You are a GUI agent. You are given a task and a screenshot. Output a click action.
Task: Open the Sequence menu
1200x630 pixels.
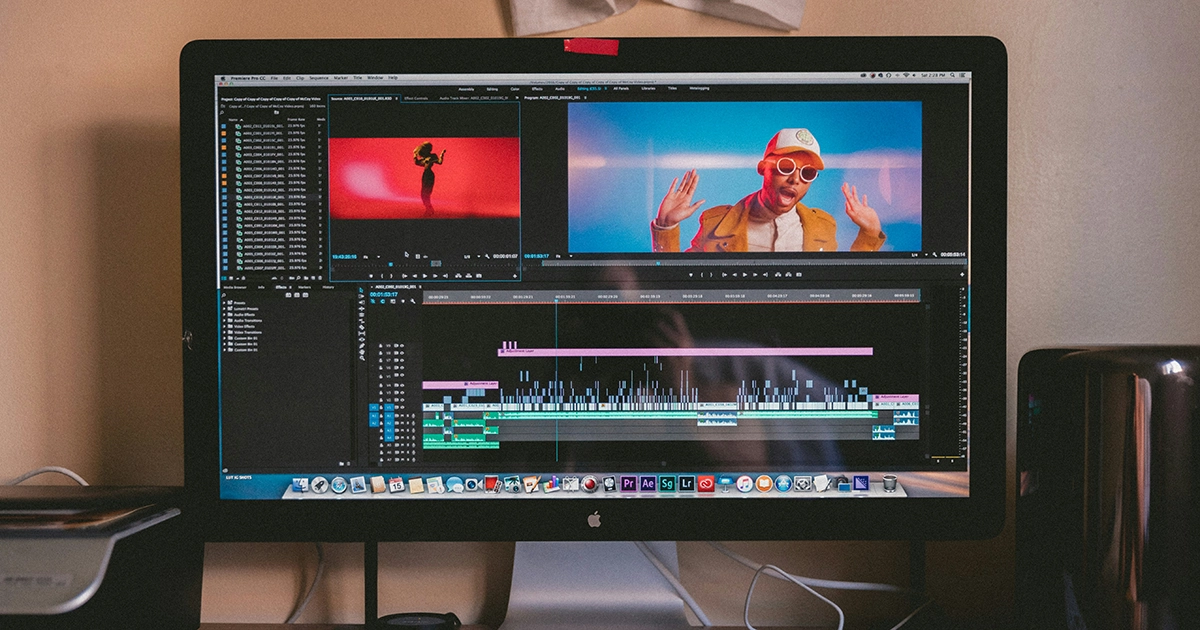[x=318, y=77]
